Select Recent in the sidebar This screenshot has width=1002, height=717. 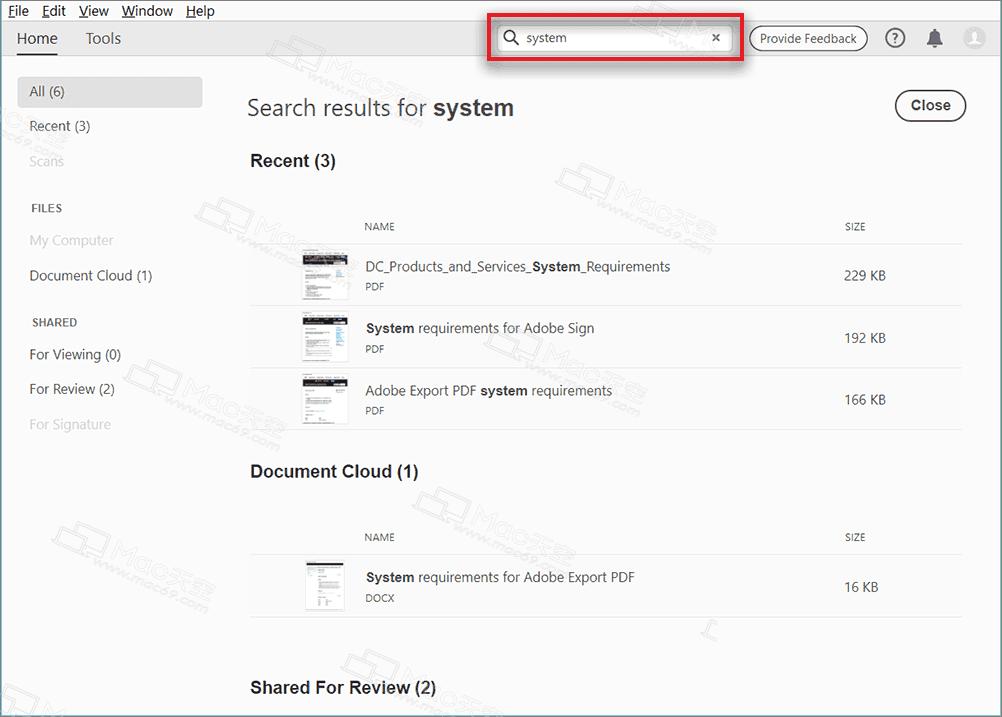coord(59,126)
